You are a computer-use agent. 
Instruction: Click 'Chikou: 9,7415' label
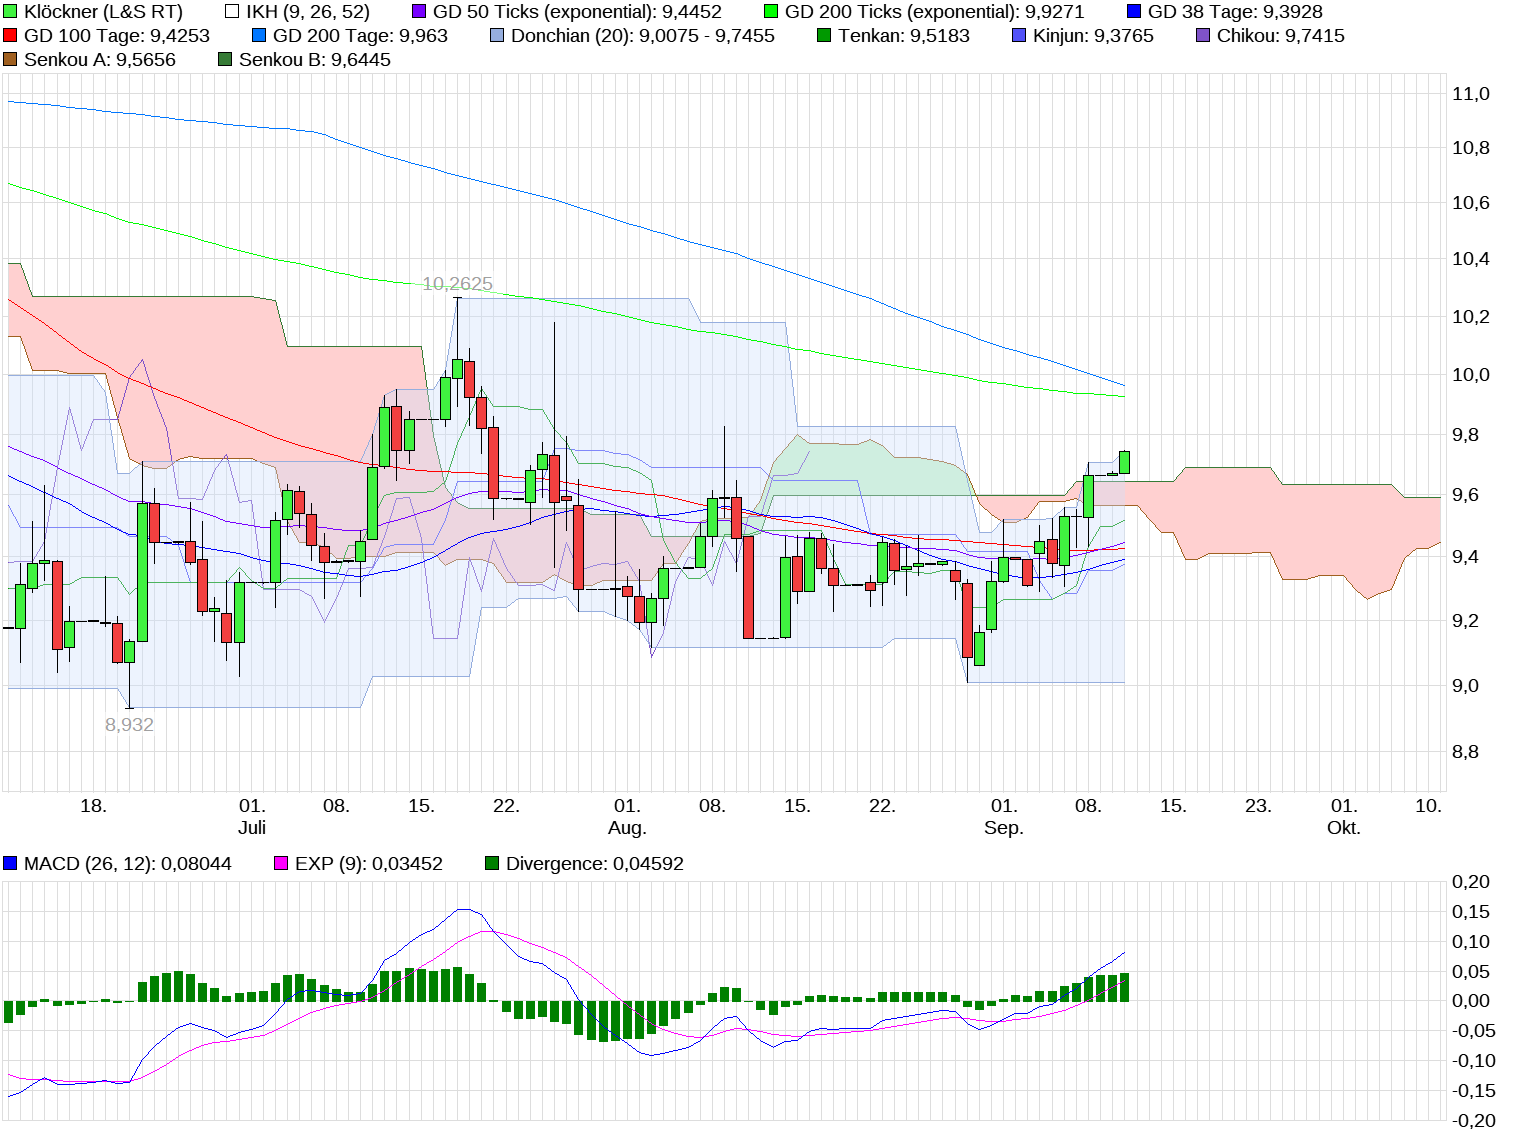click(x=1281, y=36)
